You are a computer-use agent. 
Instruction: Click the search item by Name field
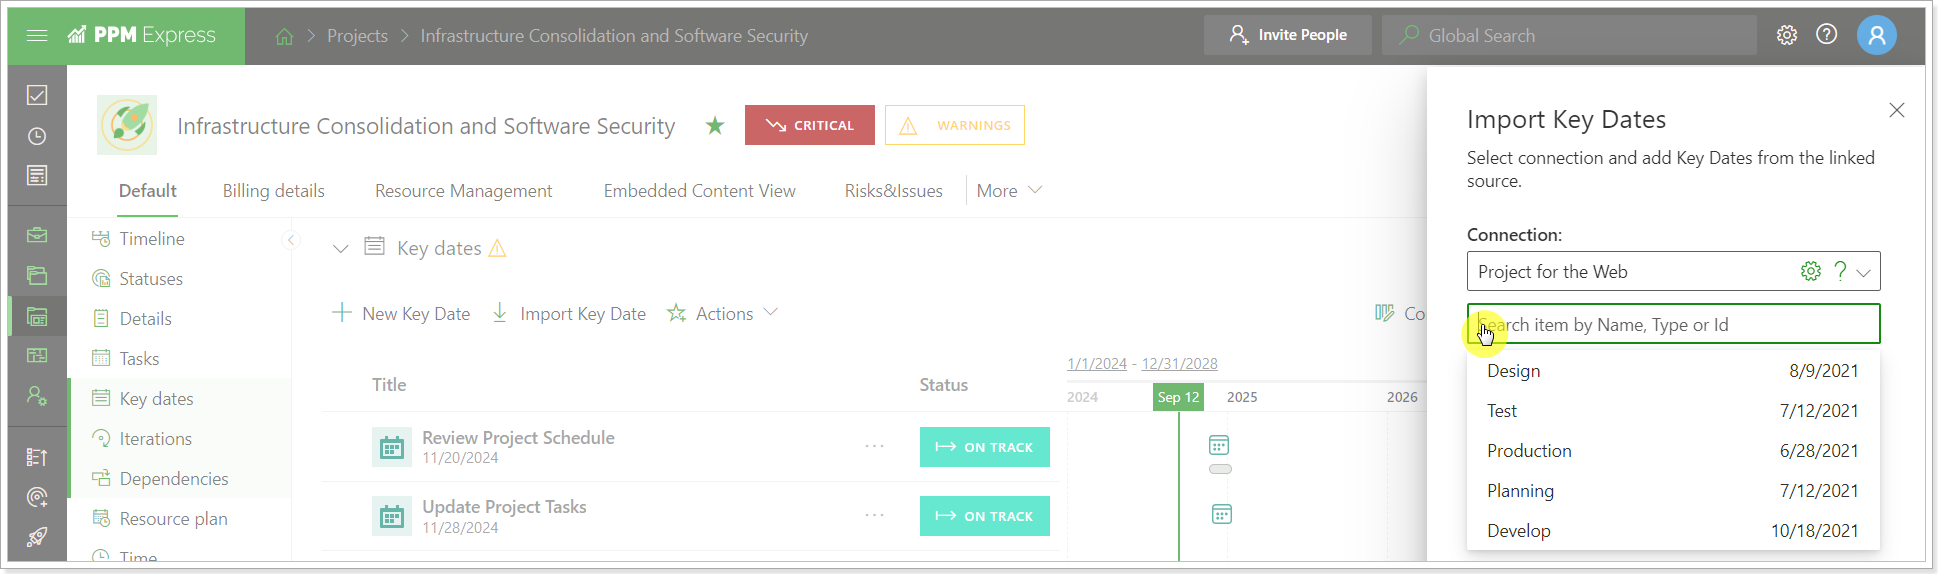1674,324
